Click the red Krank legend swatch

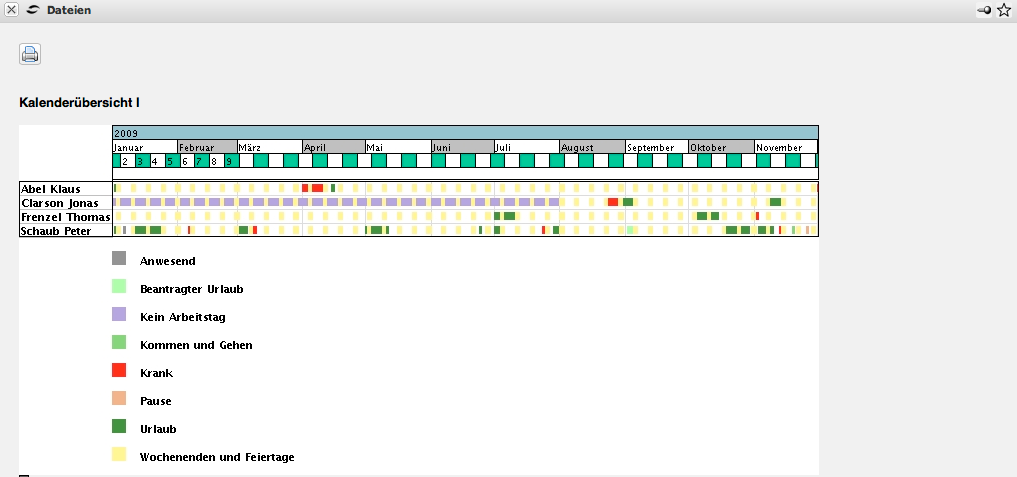(x=119, y=370)
